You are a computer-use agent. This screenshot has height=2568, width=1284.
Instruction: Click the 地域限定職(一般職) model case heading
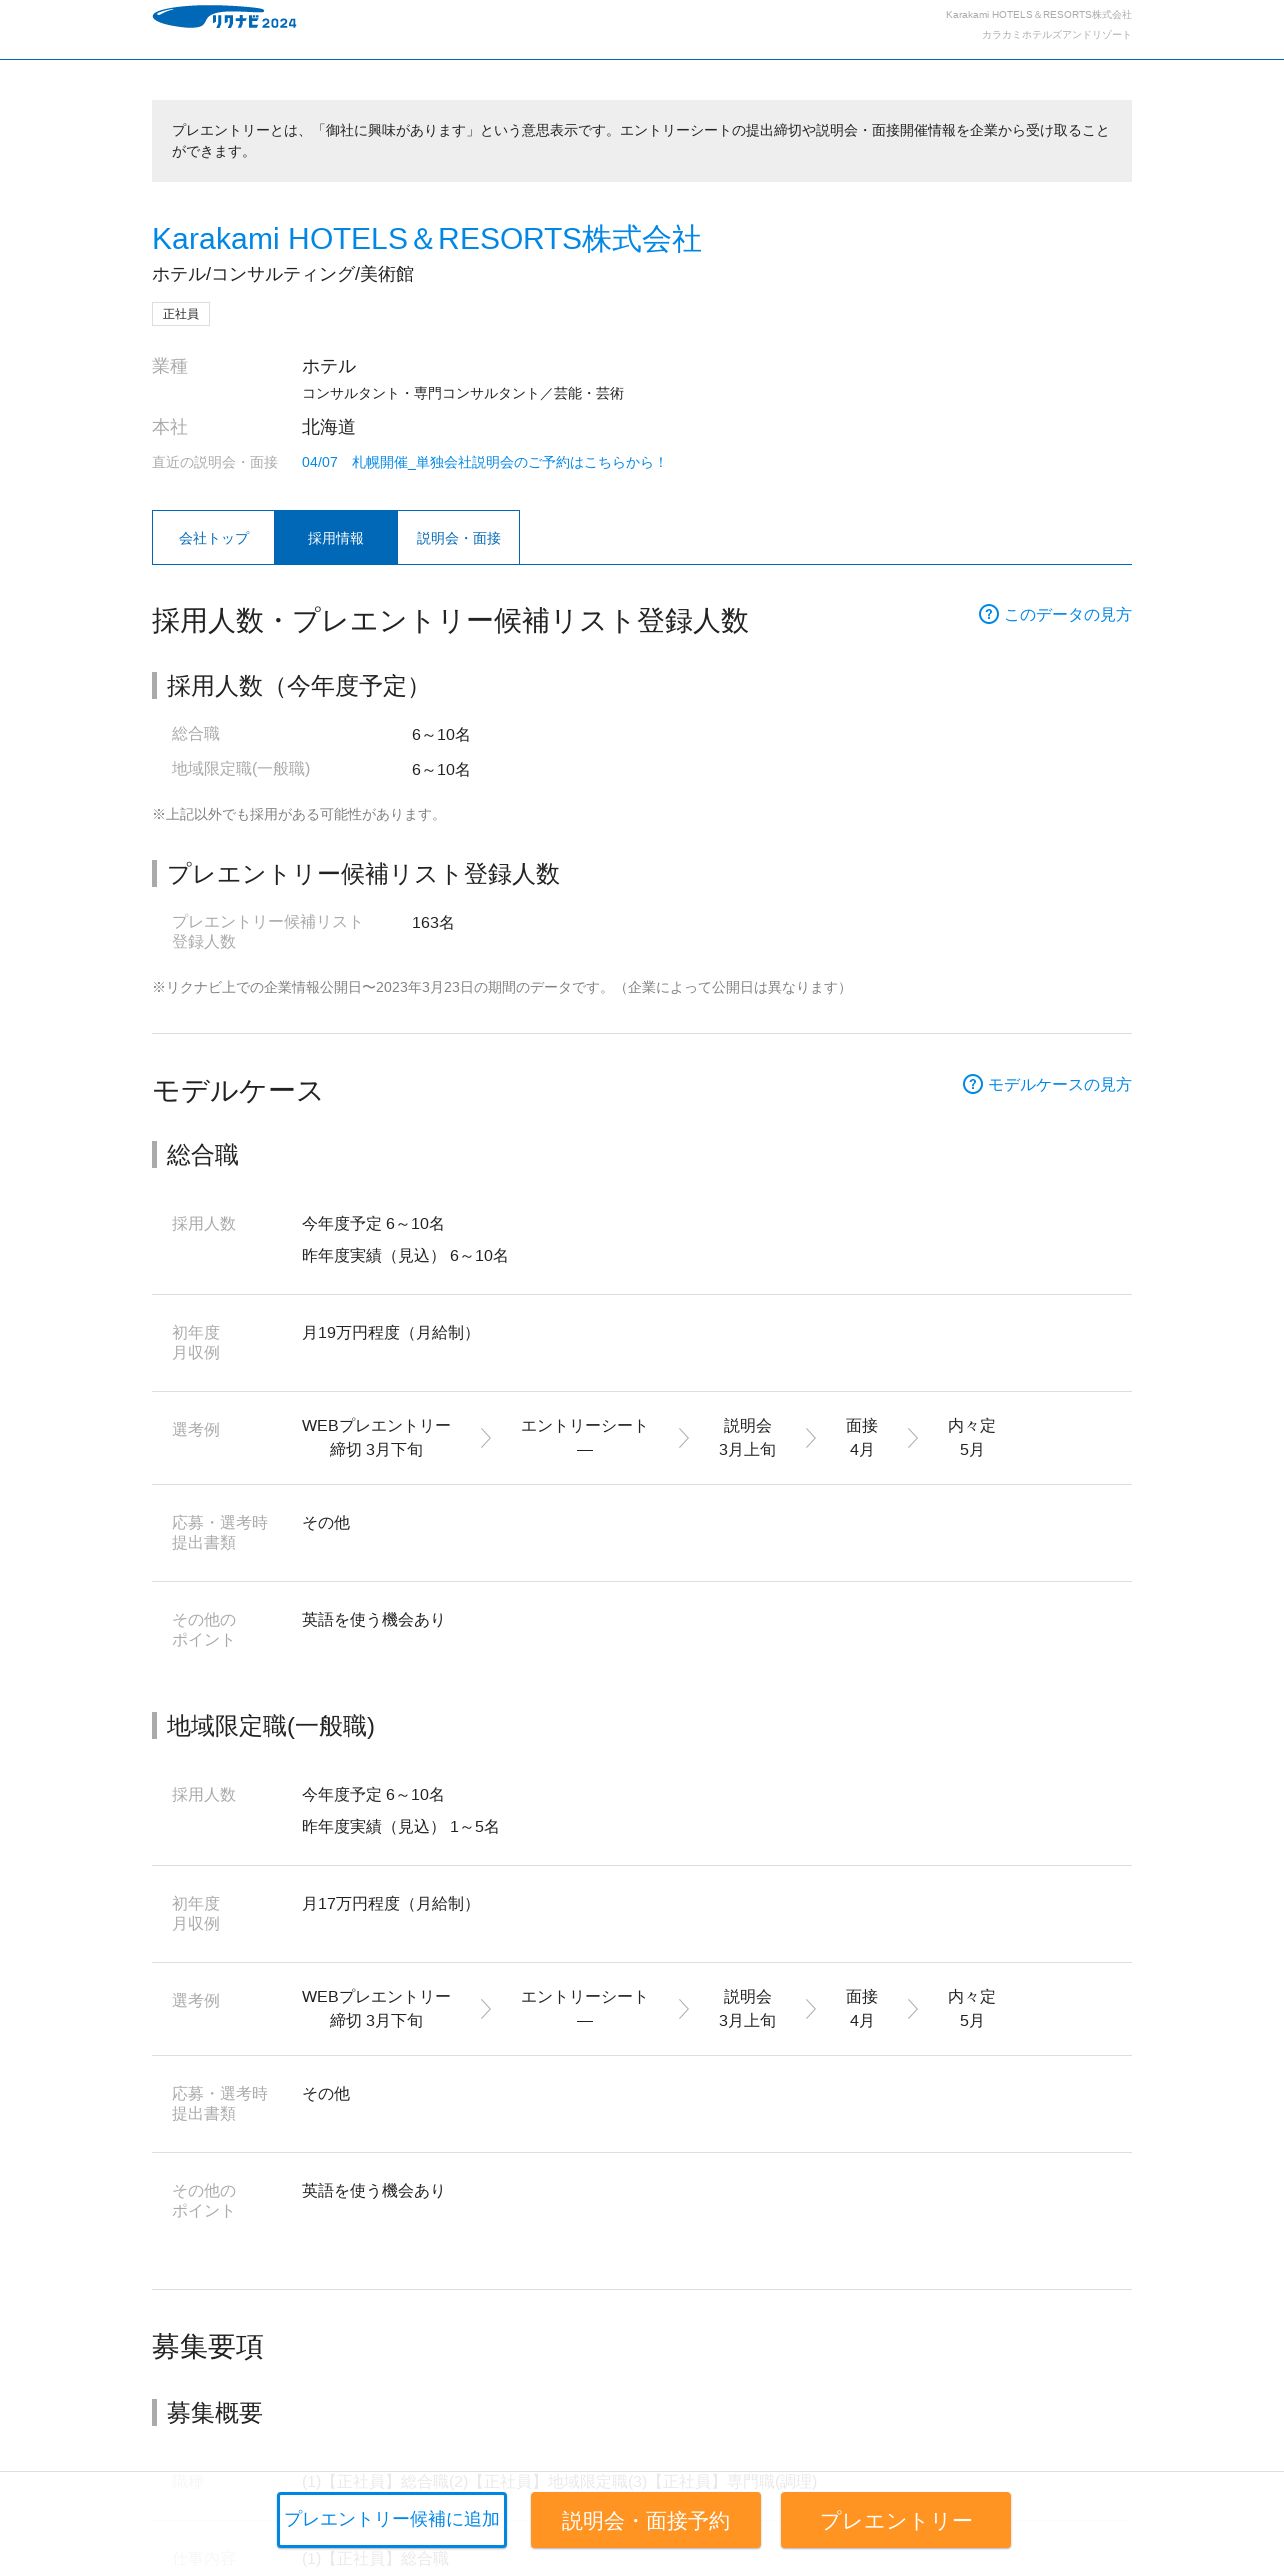point(270,1726)
